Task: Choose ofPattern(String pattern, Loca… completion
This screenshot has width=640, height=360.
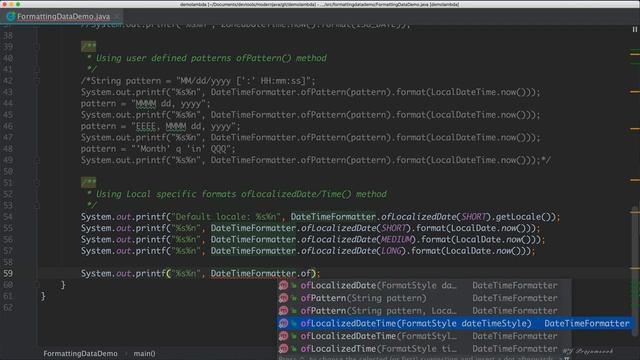Action: 424,311
